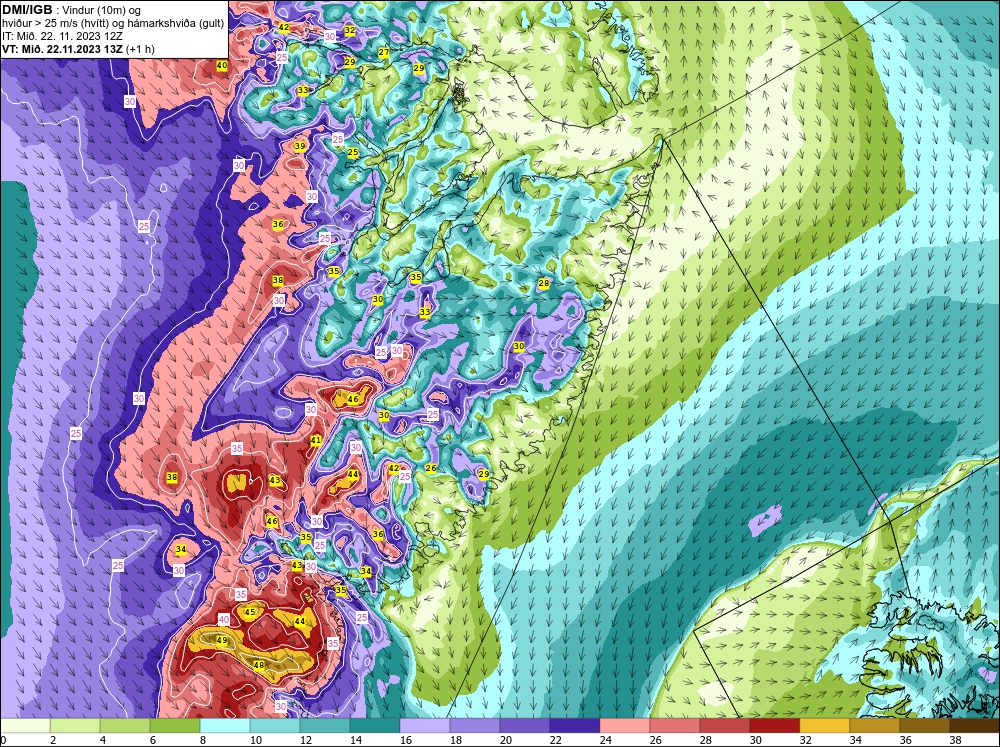Click the yellow 40 max gust label

pos(222,65)
